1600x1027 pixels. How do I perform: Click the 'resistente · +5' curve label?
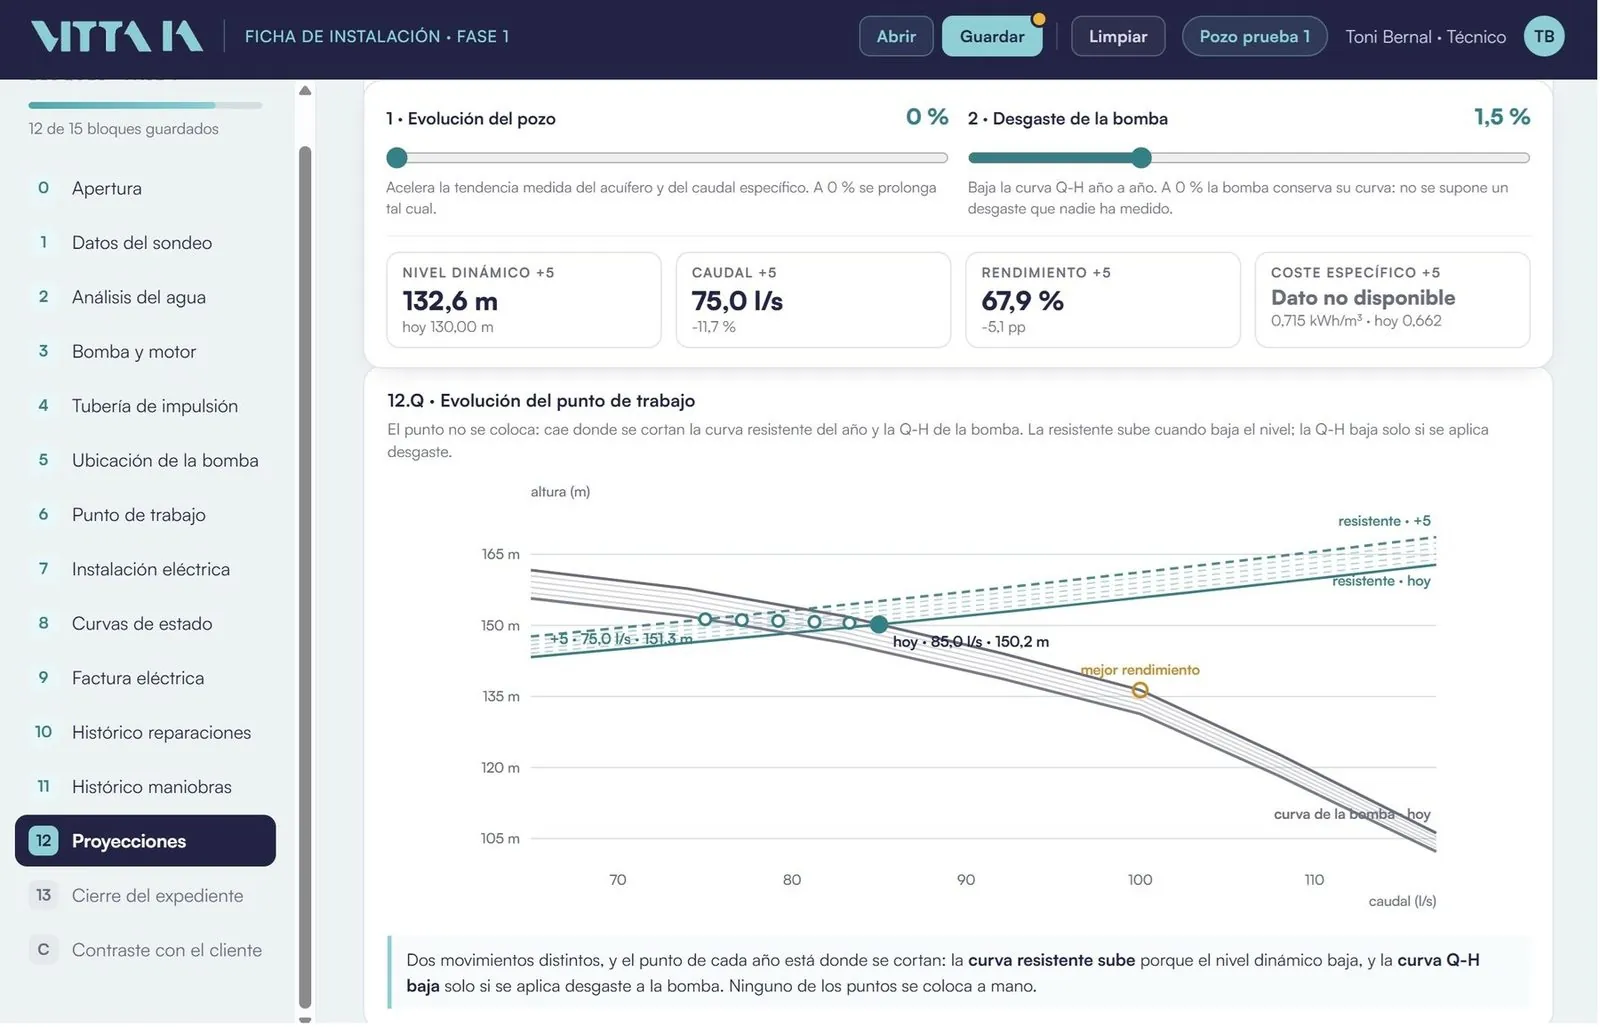(1384, 521)
